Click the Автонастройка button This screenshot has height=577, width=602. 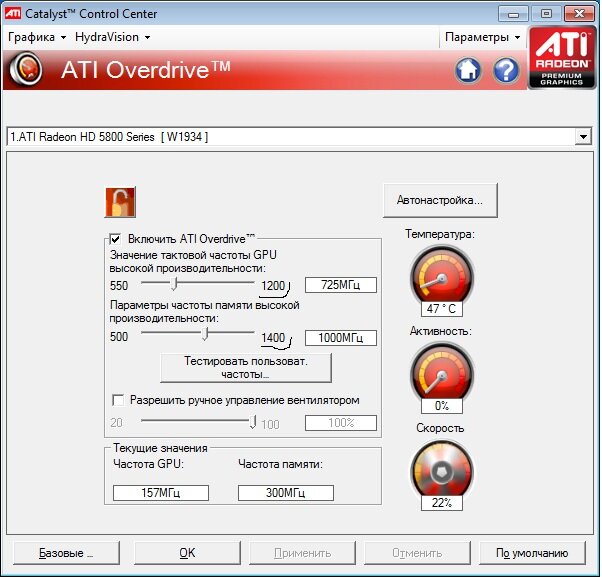point(440,200)
